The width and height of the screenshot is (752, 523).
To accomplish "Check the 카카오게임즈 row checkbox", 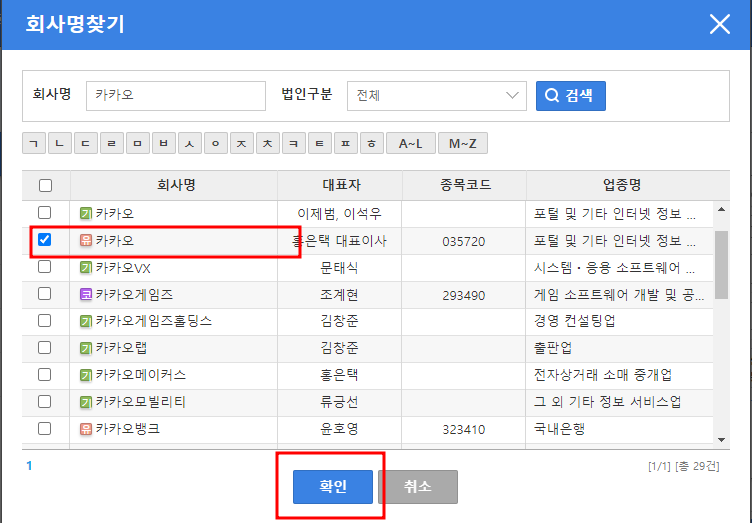I will point(45,293).
